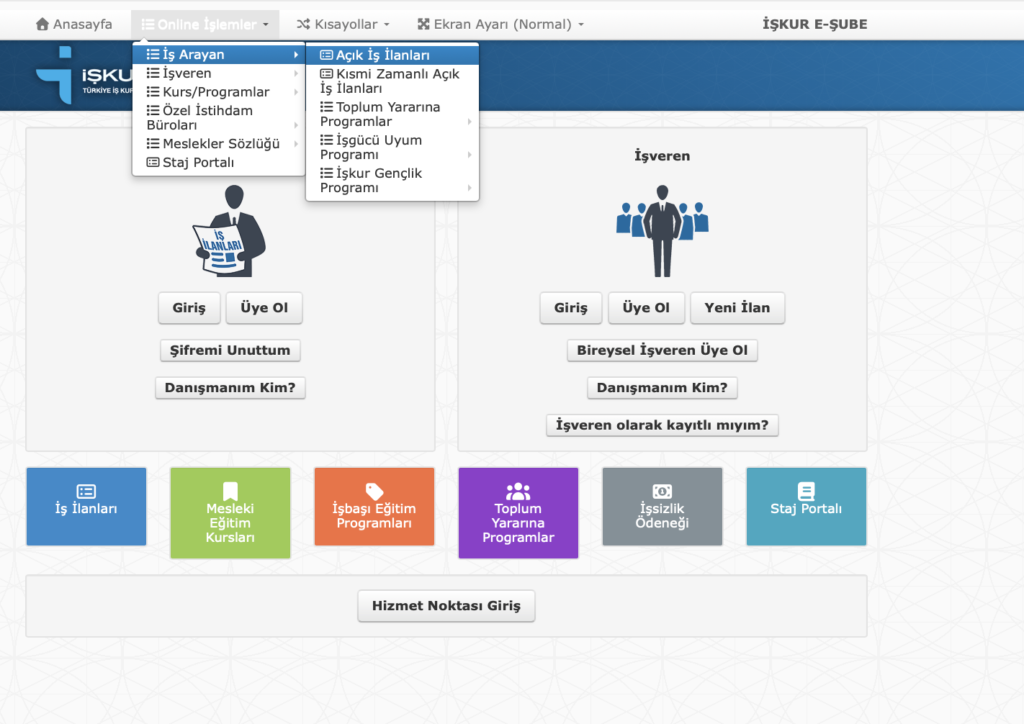Open the Staj Portalı menu entry
The image size is (1024, 724).
[x=198, y=162]
